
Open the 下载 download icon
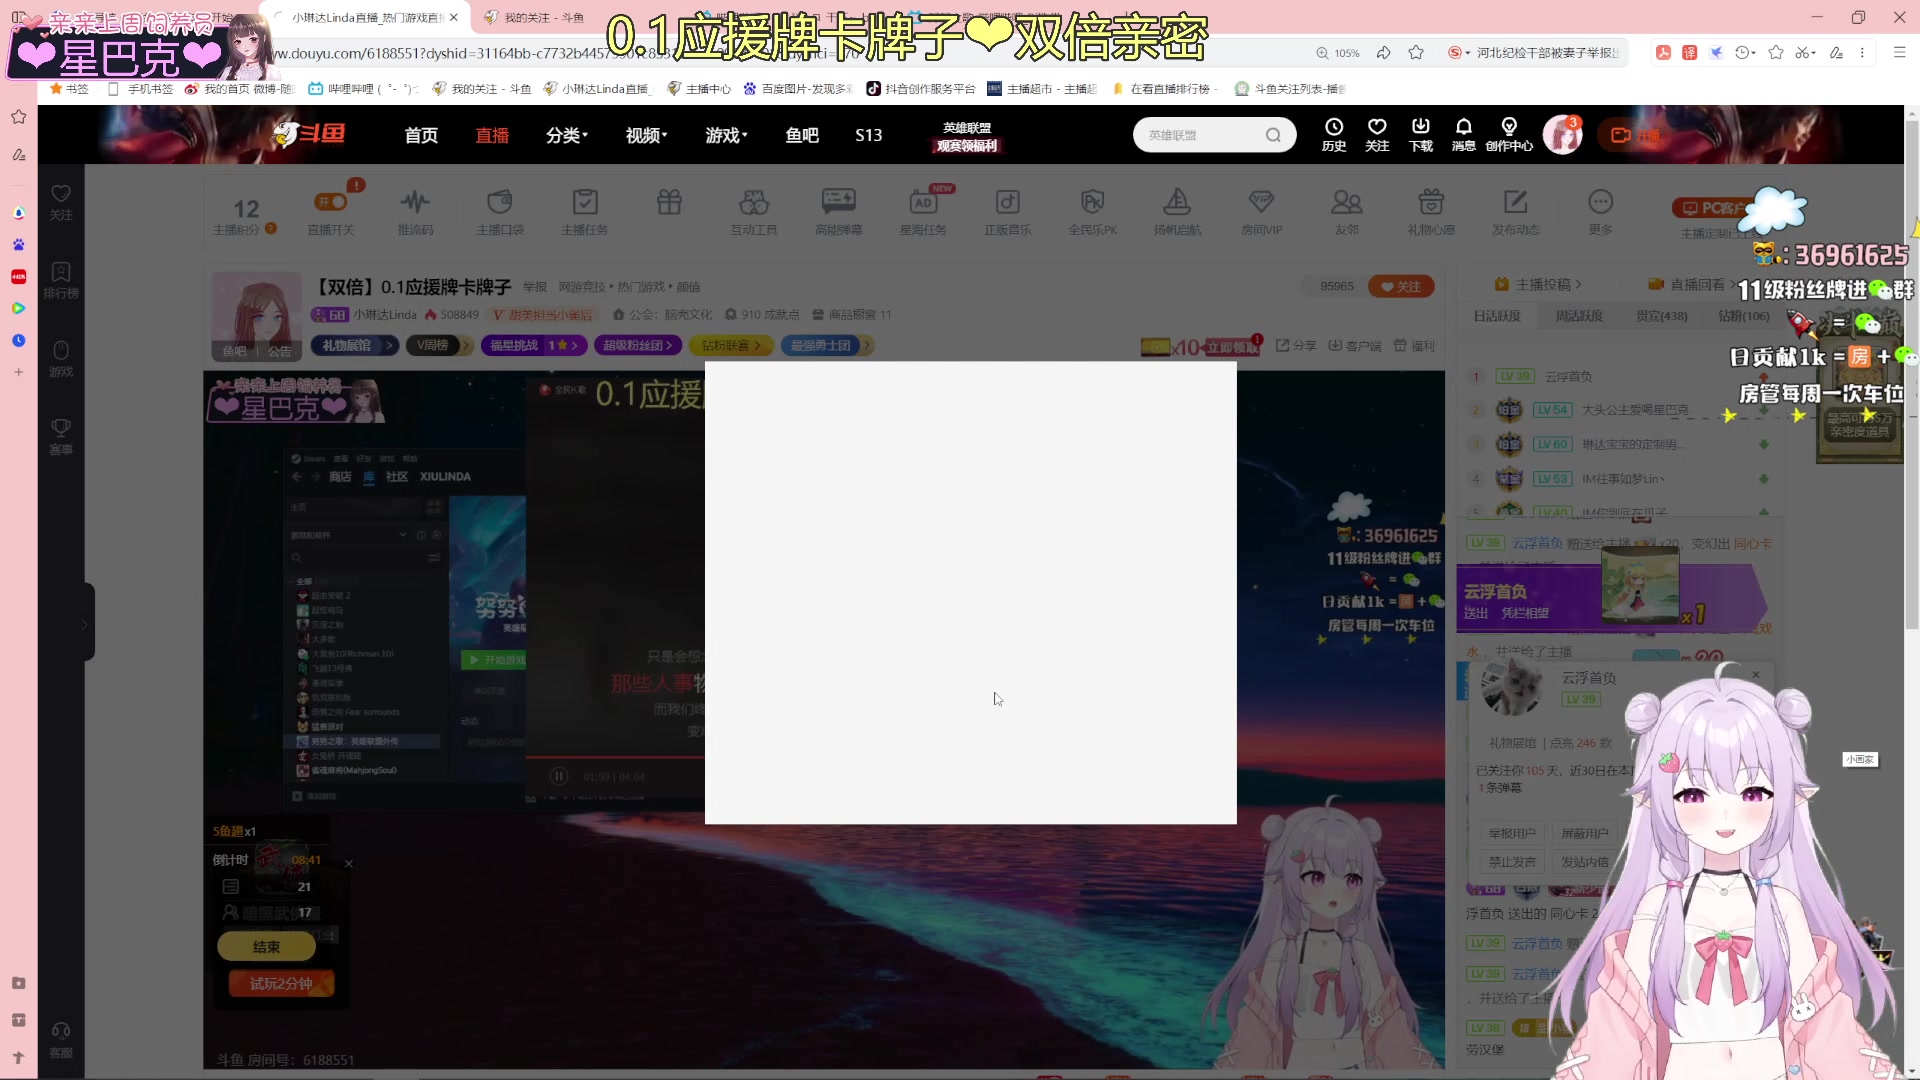(x=1421, y=134)
